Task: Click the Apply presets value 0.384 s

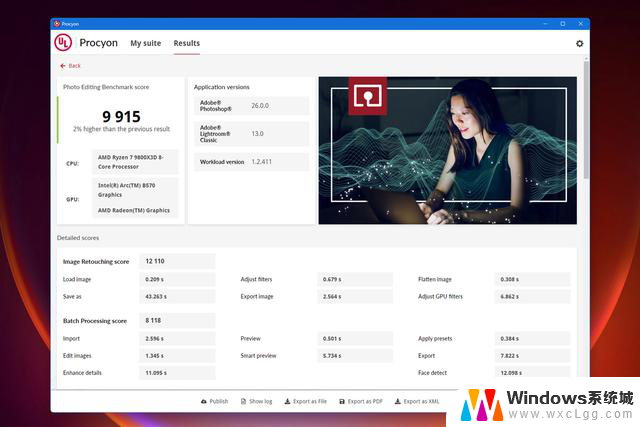Action: click(x=532, y=339)
